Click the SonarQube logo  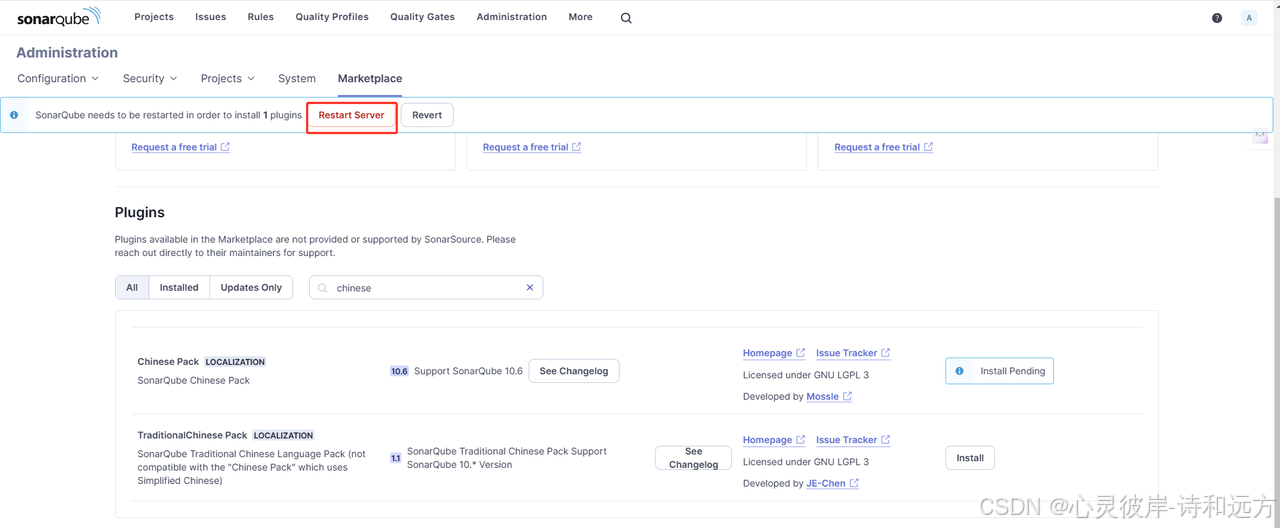click(x=59, y=16)
